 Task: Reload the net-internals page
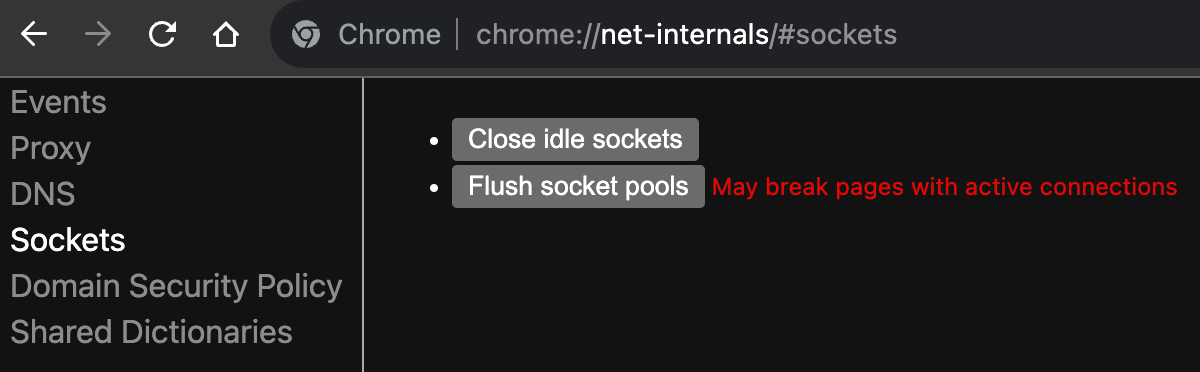click(x=162, y=35)
